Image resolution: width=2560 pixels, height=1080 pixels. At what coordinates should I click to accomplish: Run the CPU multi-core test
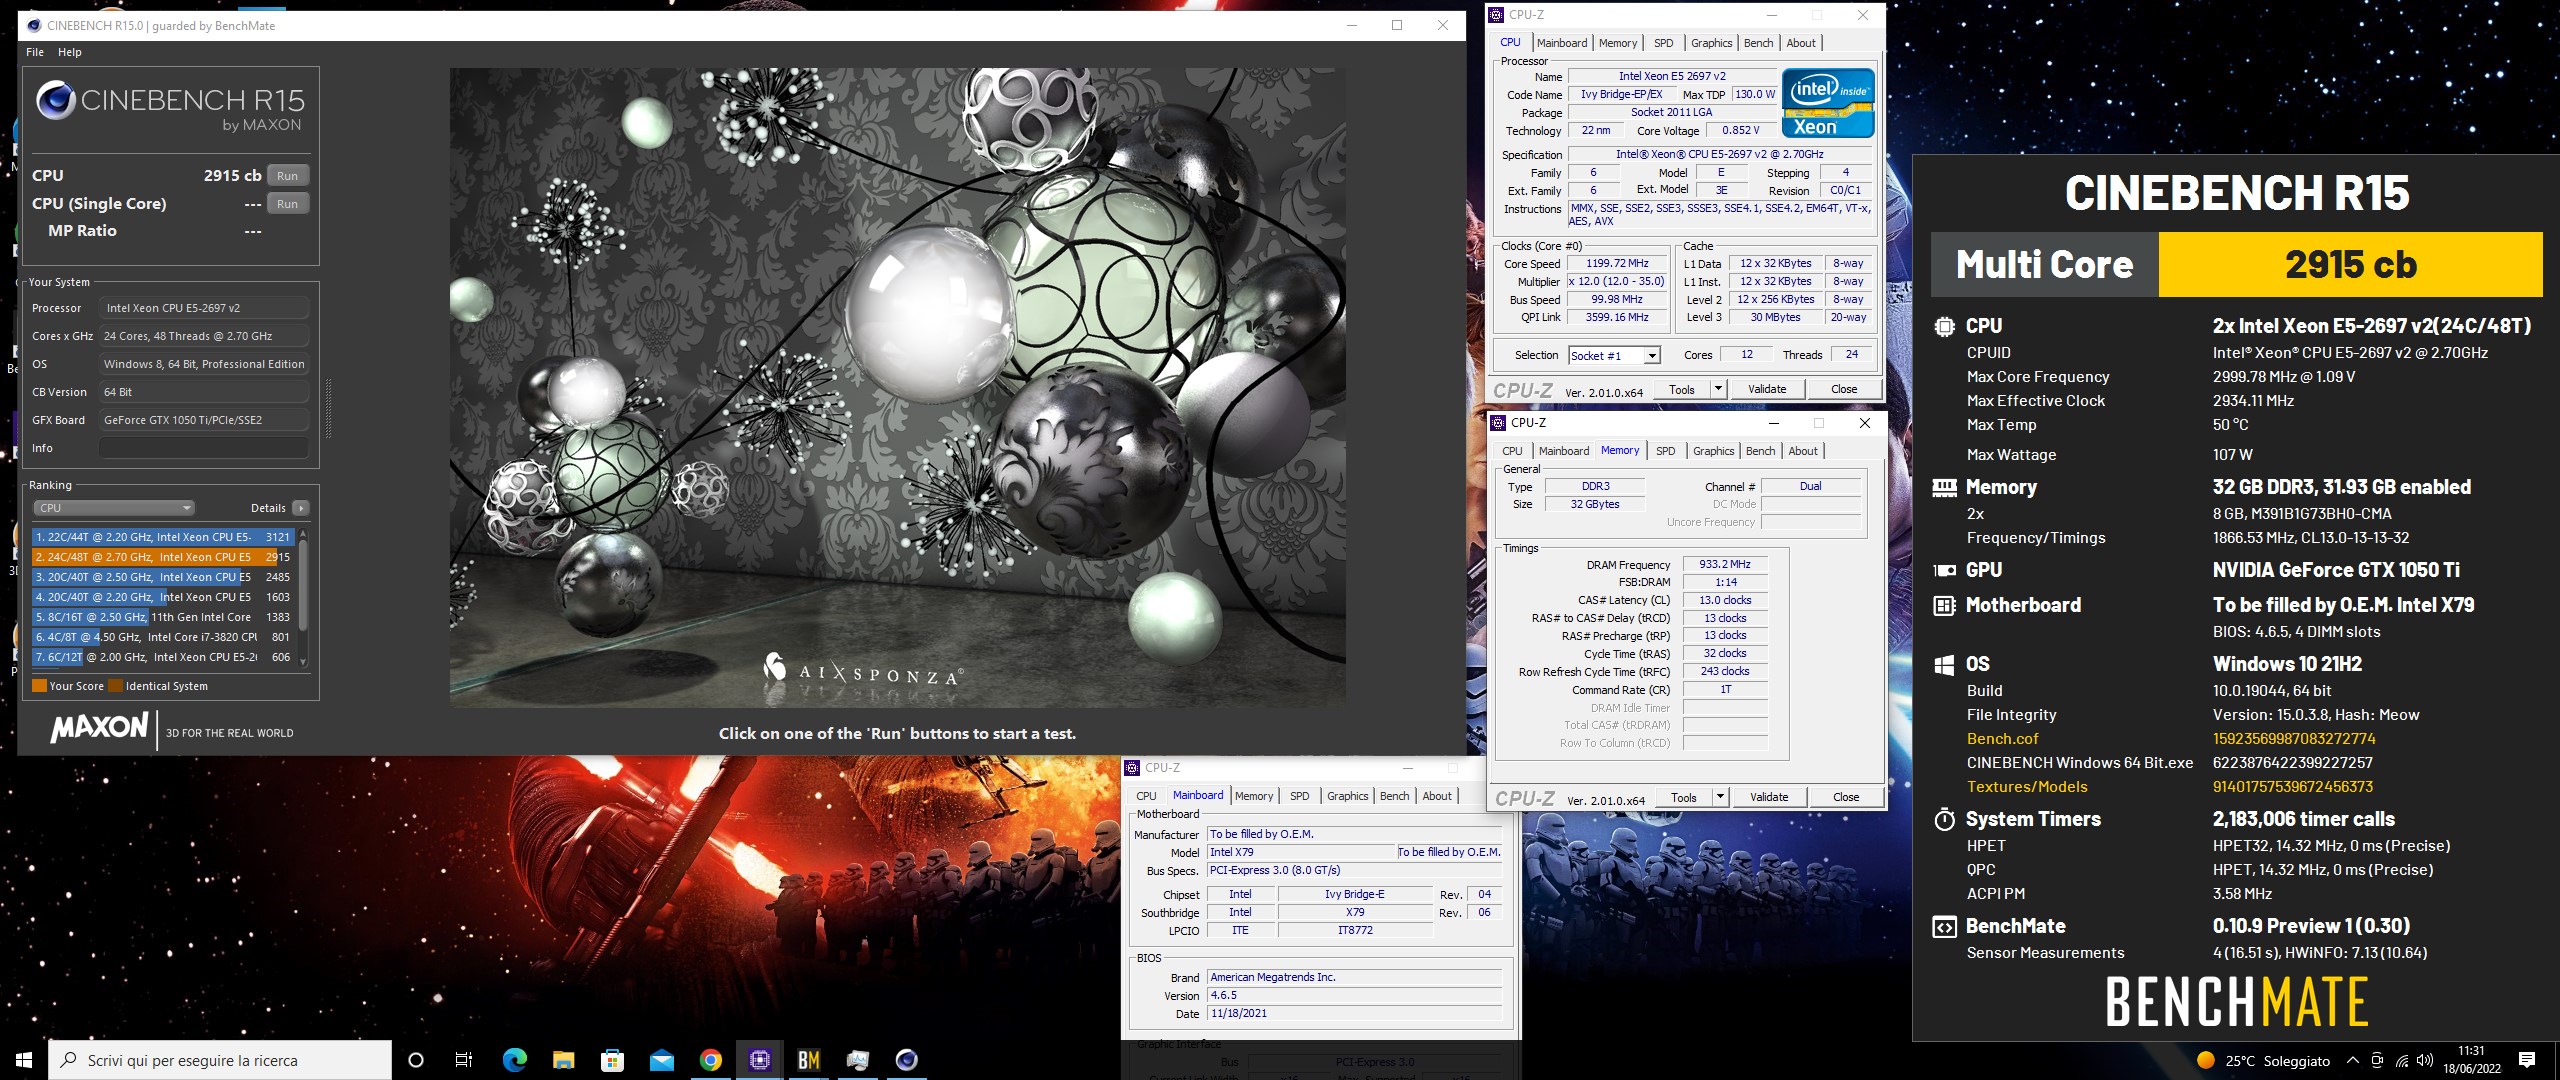(x=288, y=175)
